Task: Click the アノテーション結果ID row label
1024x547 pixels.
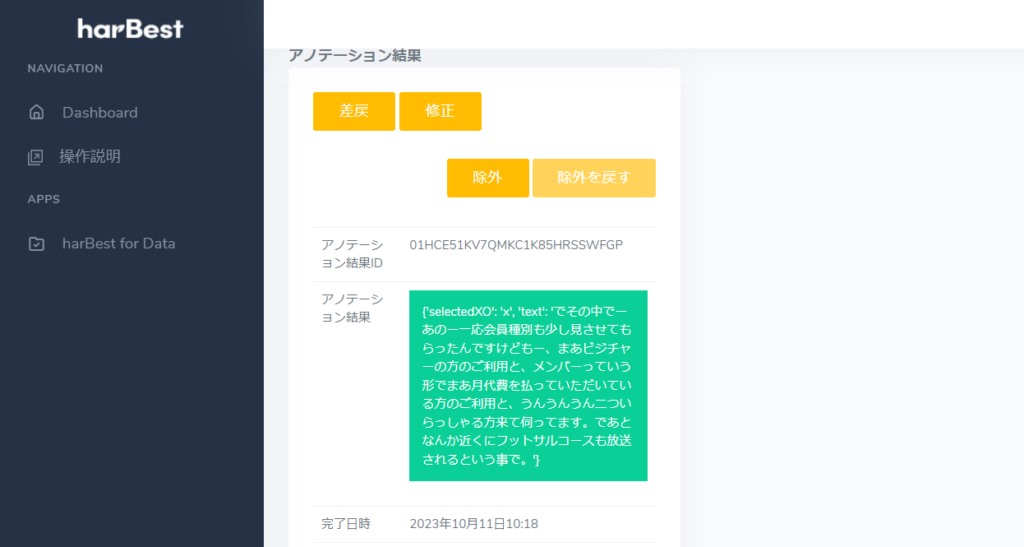Action: coord(351,254)
